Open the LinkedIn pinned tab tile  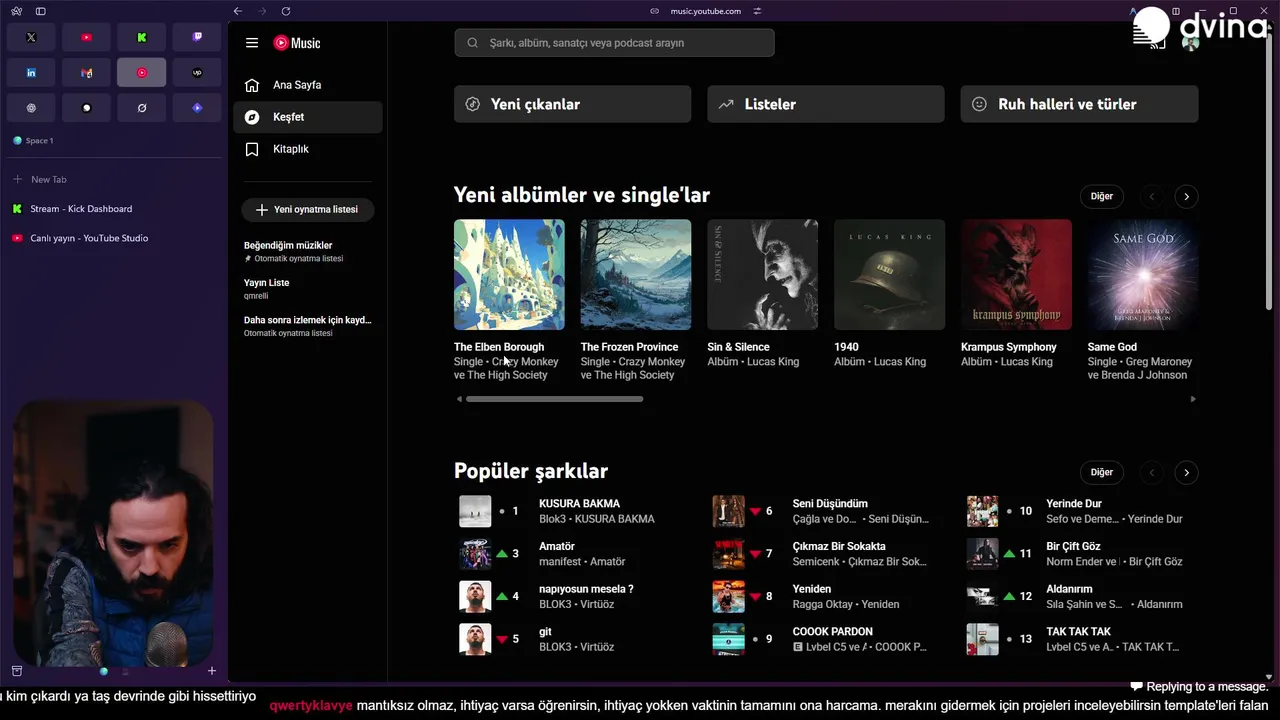[x=31, y=72]
